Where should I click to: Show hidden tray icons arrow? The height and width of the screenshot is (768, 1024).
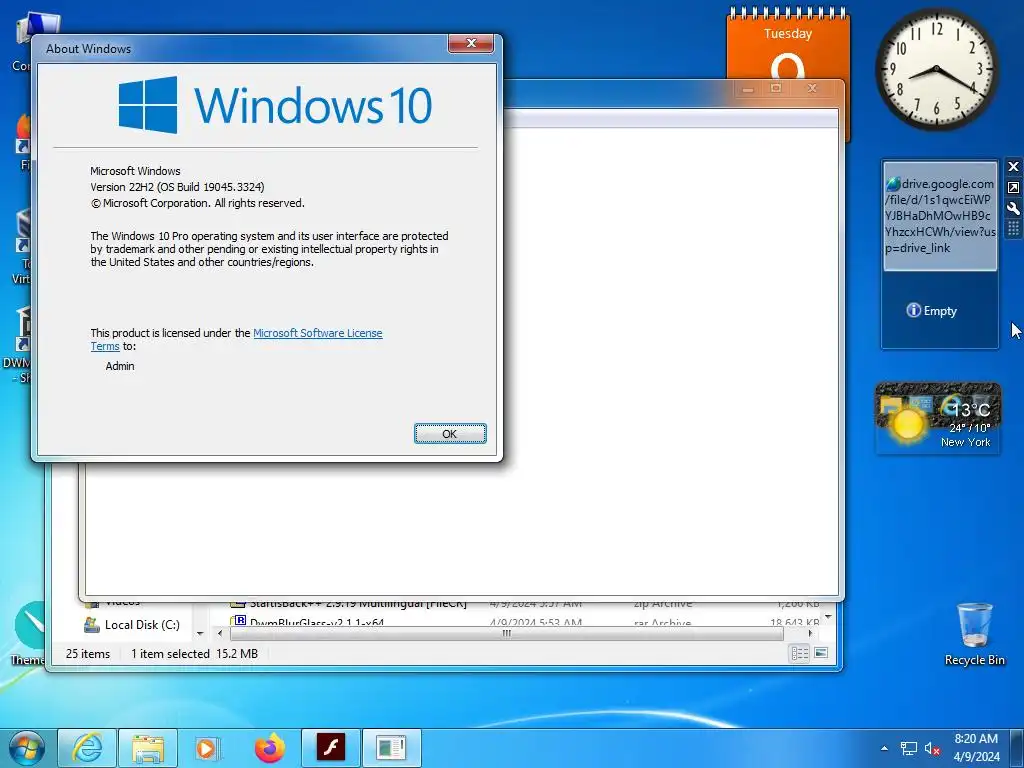pos(884,748)
